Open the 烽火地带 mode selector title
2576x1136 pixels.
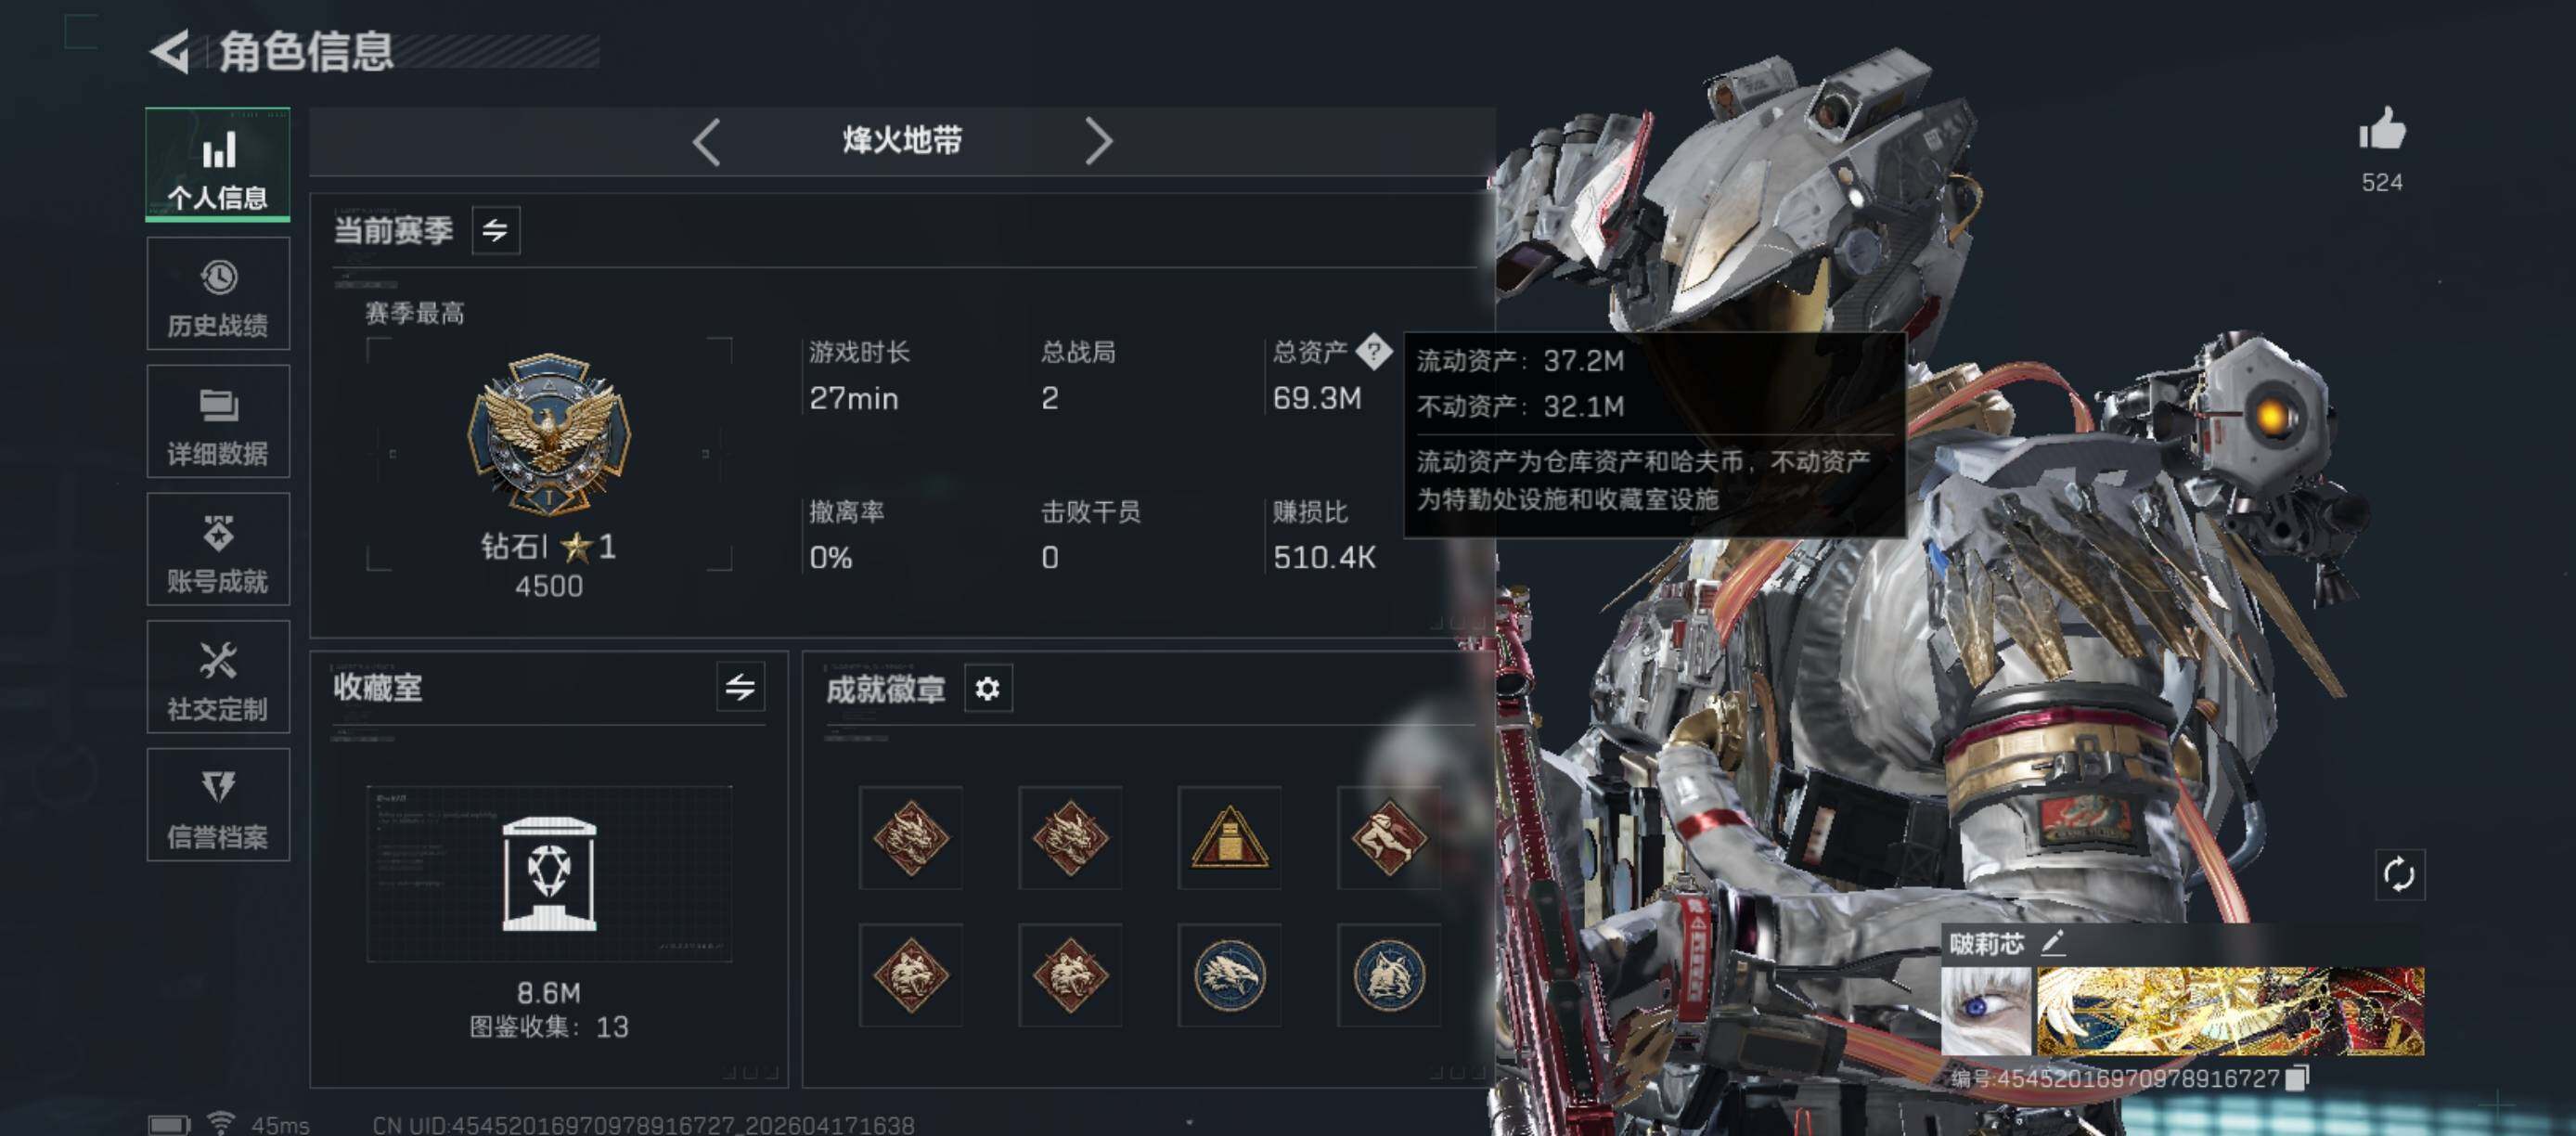click(x=902, y=141)
